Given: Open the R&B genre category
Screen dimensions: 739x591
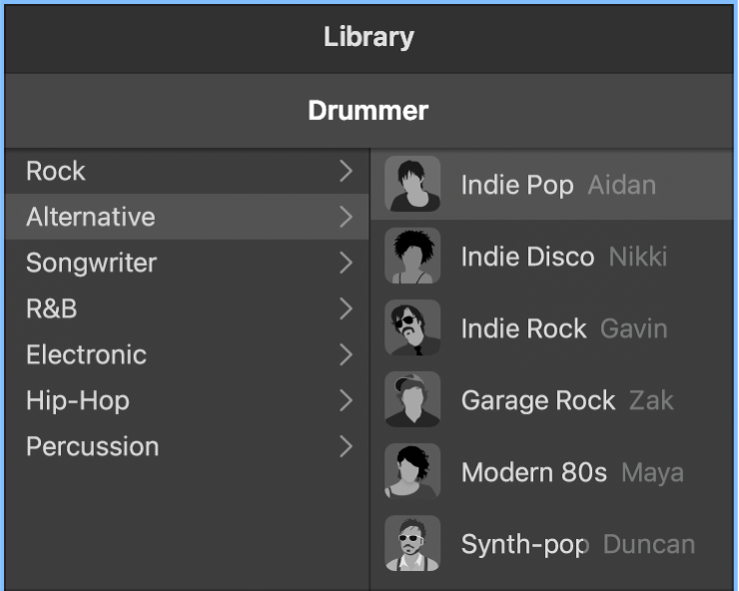Looking at the screenshot, I should tap(187, 309).
